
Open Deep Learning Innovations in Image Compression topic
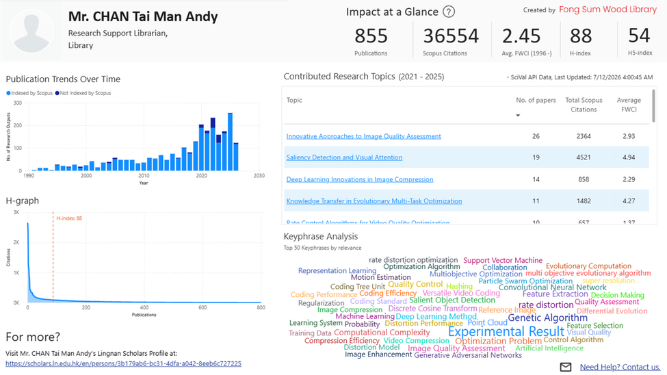click(x=360, y=179)
